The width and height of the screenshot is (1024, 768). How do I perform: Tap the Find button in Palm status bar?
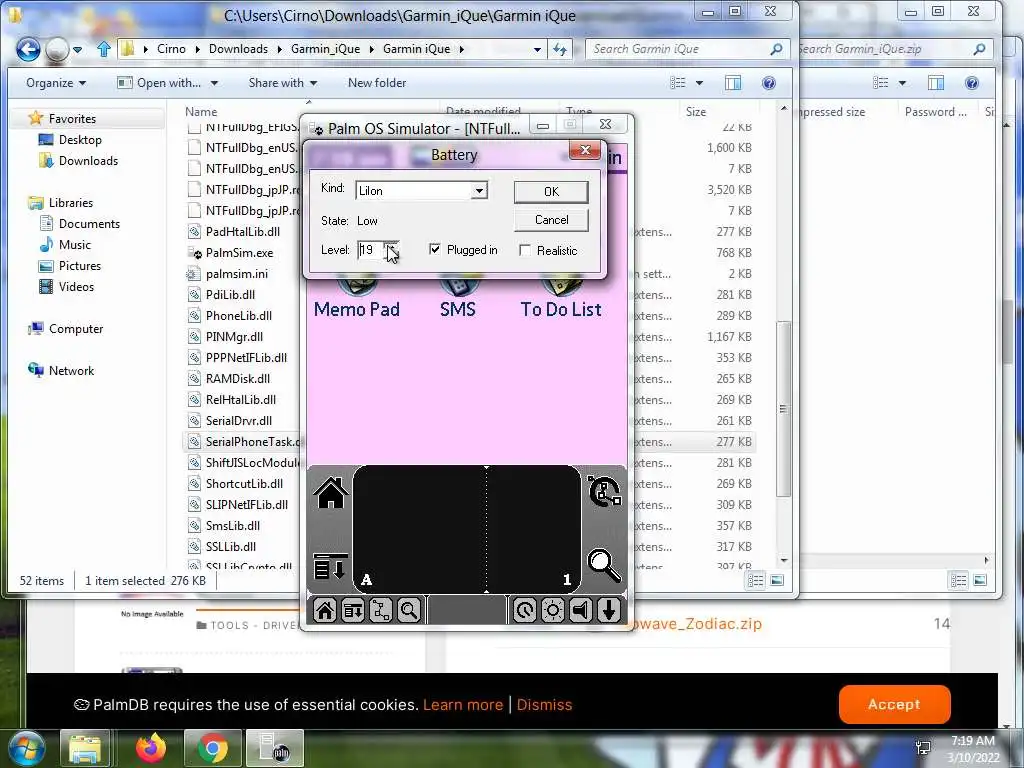point(409,611)
